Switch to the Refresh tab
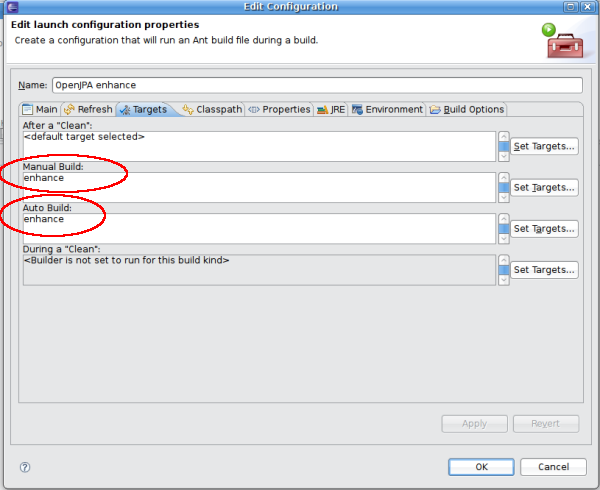600x490 pixels. pos(88,109)
